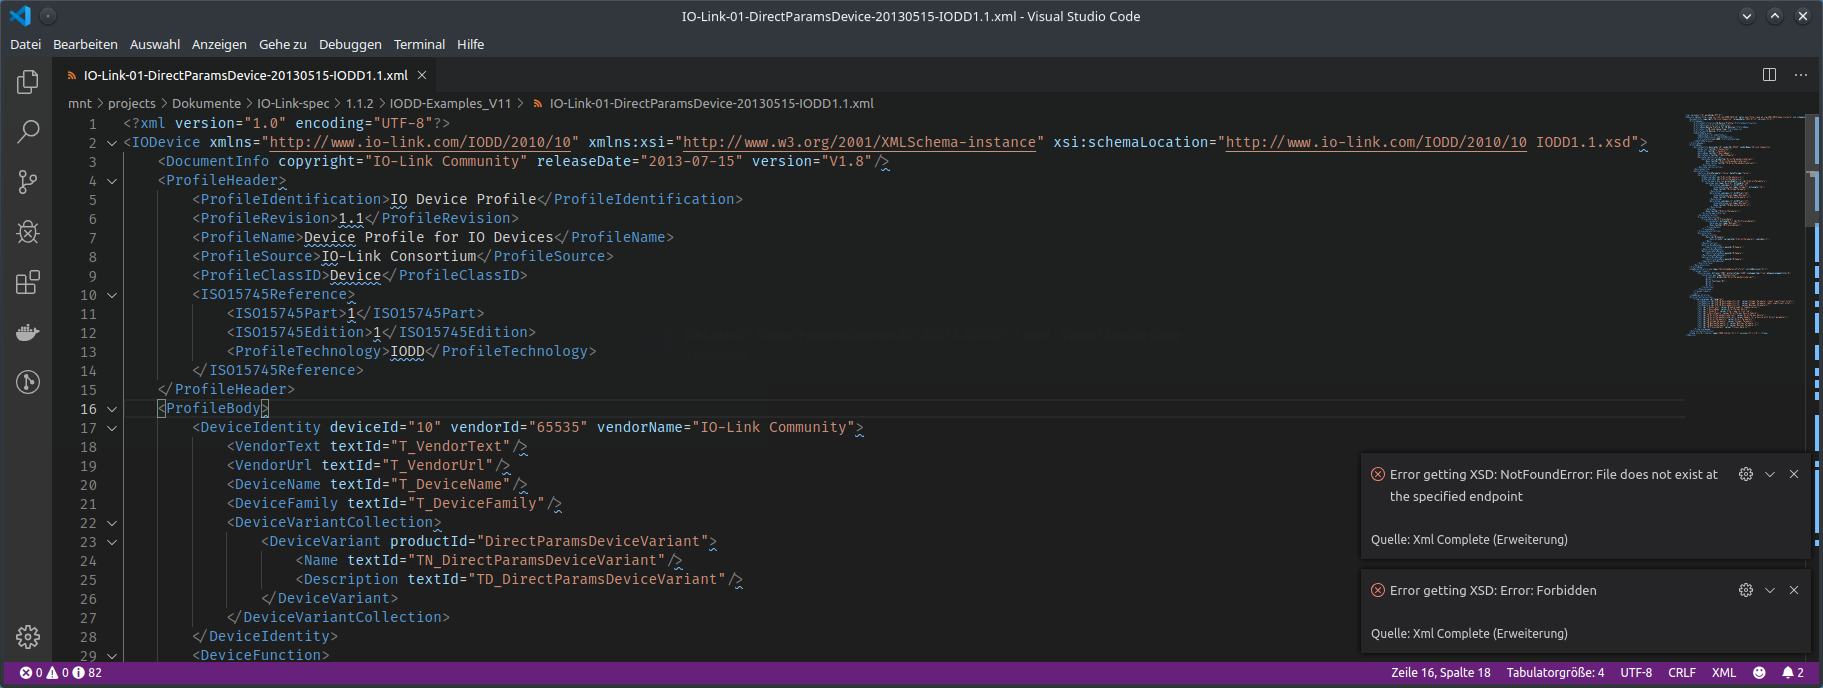This screenshot has width=1823, height=688.
Task: Click line number 20 in the gutter
Action: [89, 485]
